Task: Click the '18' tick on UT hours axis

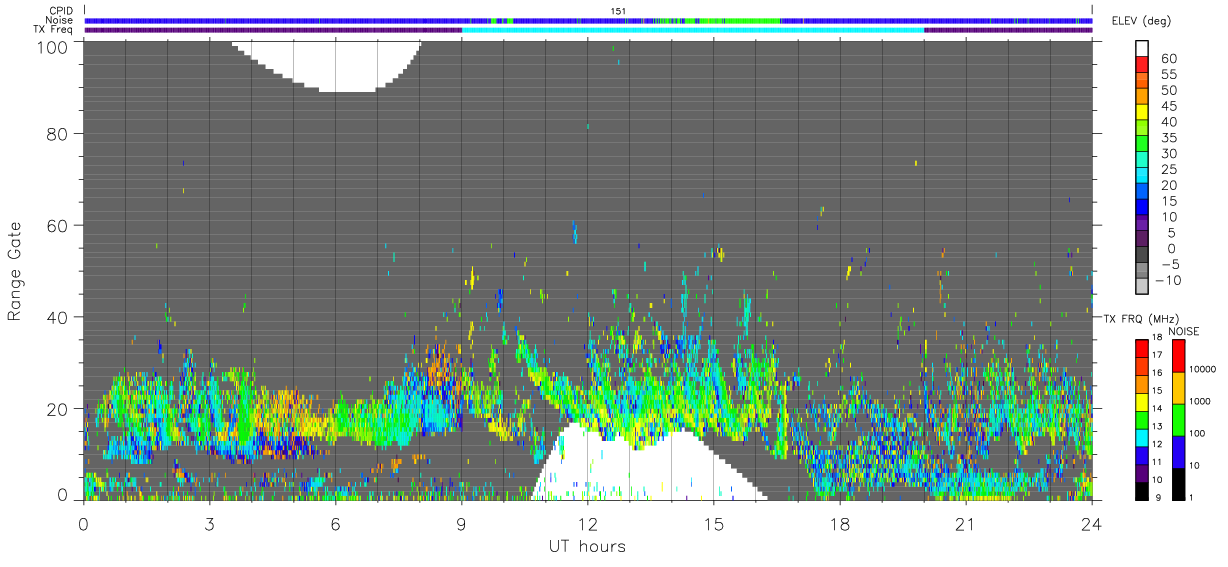Action: coord(839,525)
